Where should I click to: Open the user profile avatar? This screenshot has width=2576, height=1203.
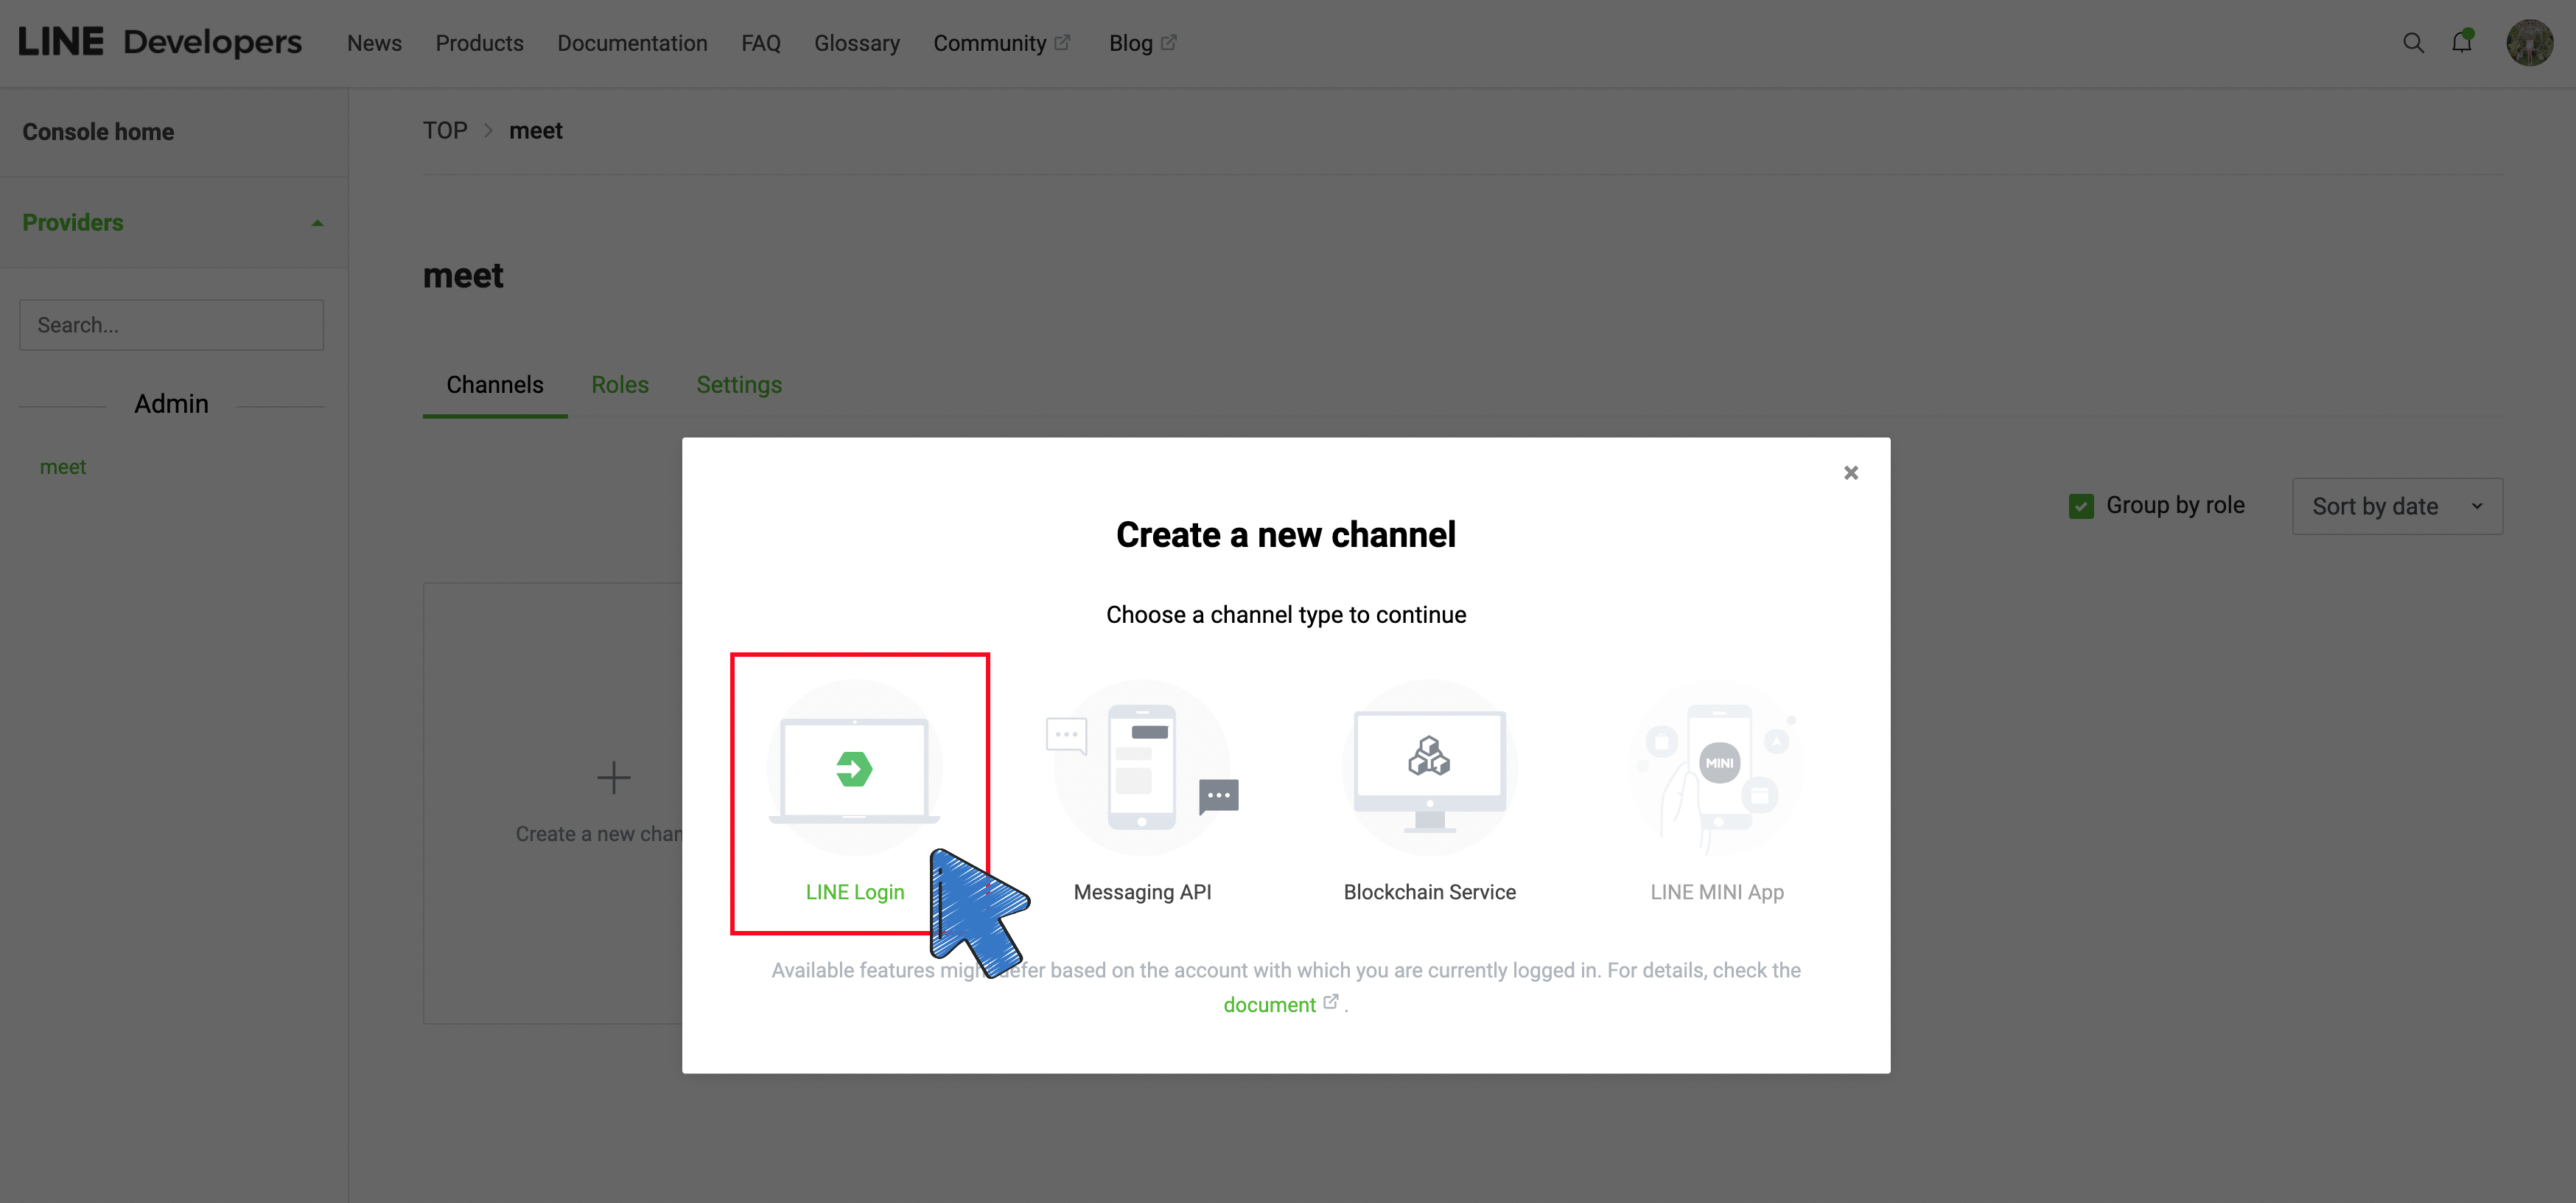pos(2529,43)
